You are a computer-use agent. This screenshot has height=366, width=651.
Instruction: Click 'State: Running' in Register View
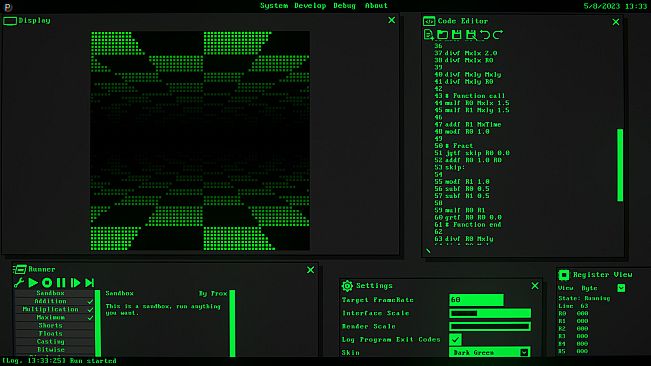(x=584, y=298)
